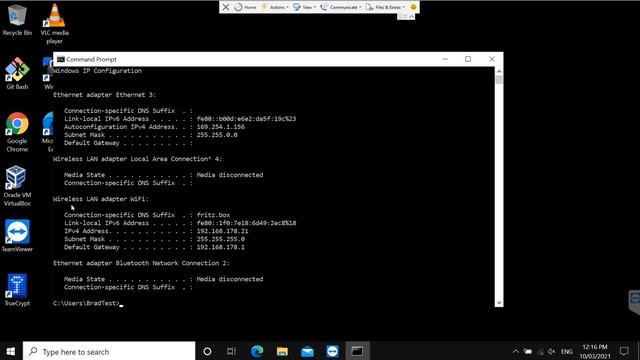Viewport: 640px width, 360px height.
Task: Show hidden system tray icons
Action: point(516,351)
